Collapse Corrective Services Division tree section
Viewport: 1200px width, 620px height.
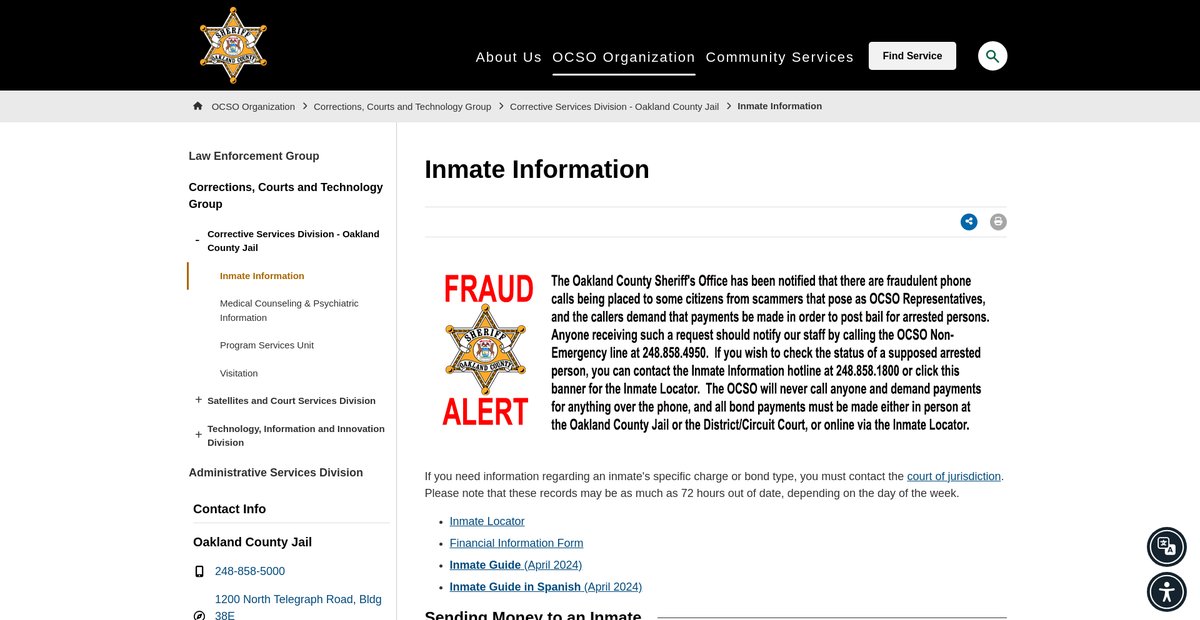pos(197,241)
